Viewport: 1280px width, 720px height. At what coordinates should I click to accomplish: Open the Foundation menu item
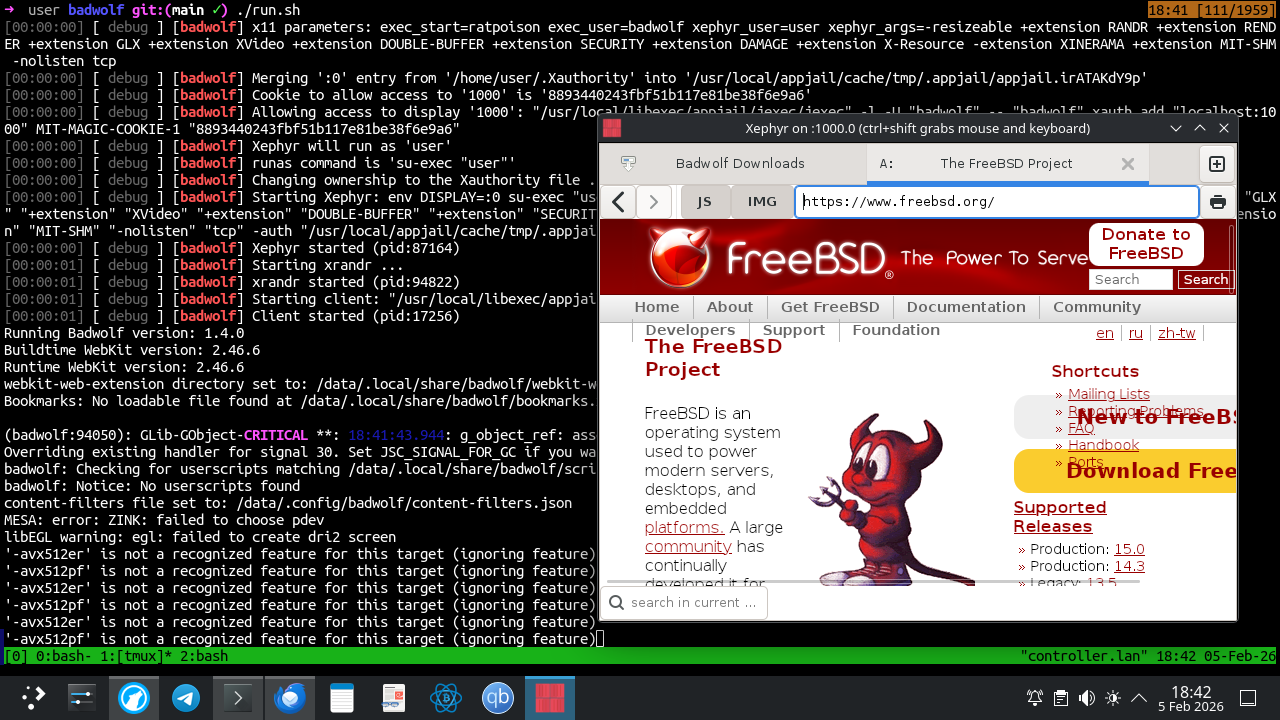896,330
